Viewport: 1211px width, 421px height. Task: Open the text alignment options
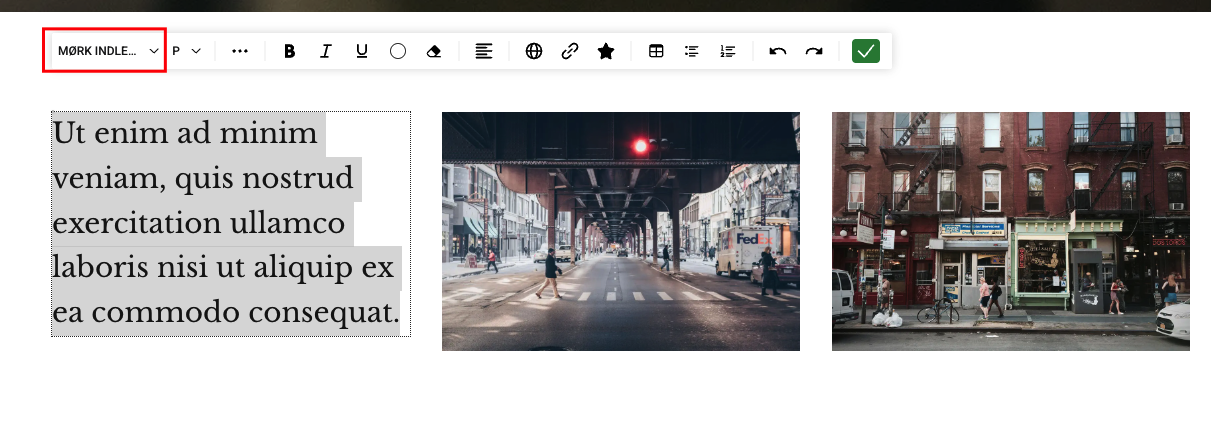coord(484,51)
